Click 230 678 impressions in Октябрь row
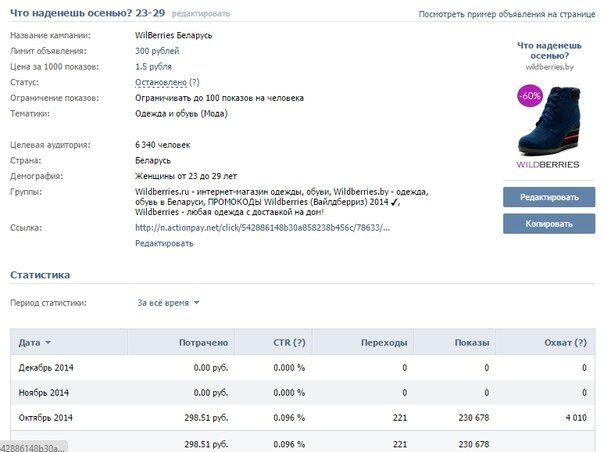Image resolution: width=604 pixels, height=452 pixels. (474, 418)
